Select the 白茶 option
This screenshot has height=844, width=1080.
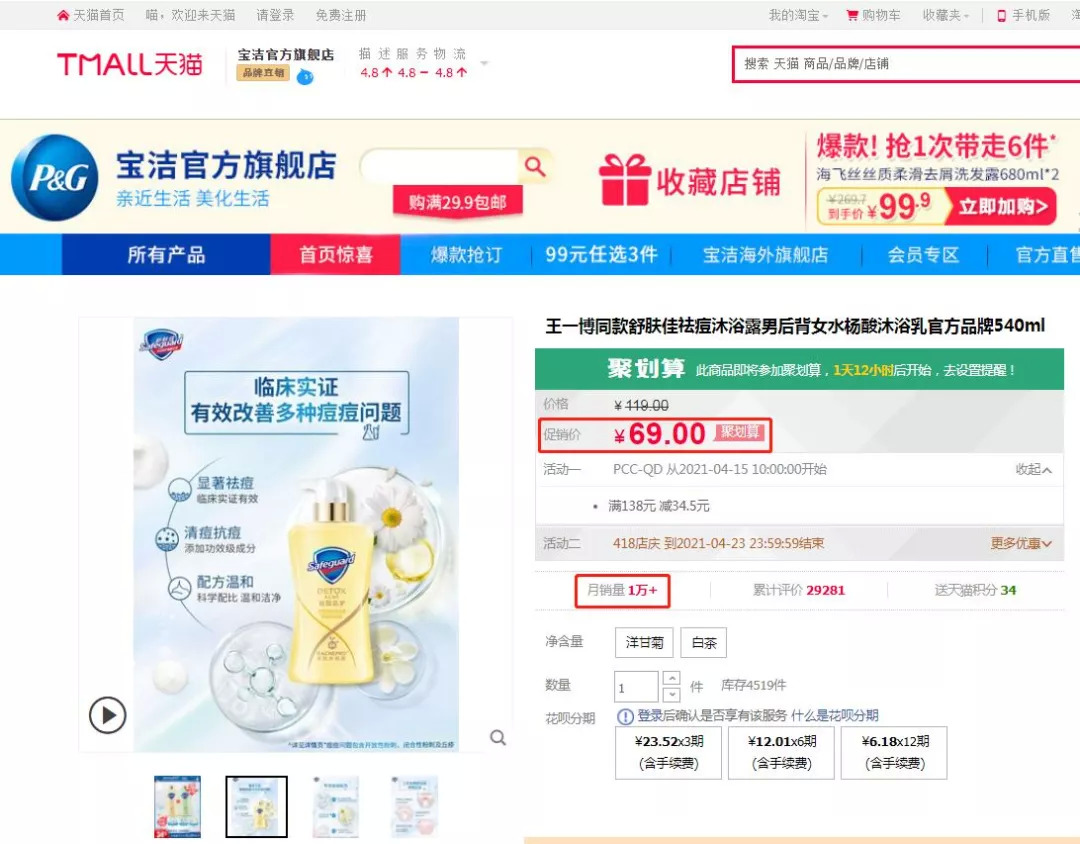(x=704, y=643)
